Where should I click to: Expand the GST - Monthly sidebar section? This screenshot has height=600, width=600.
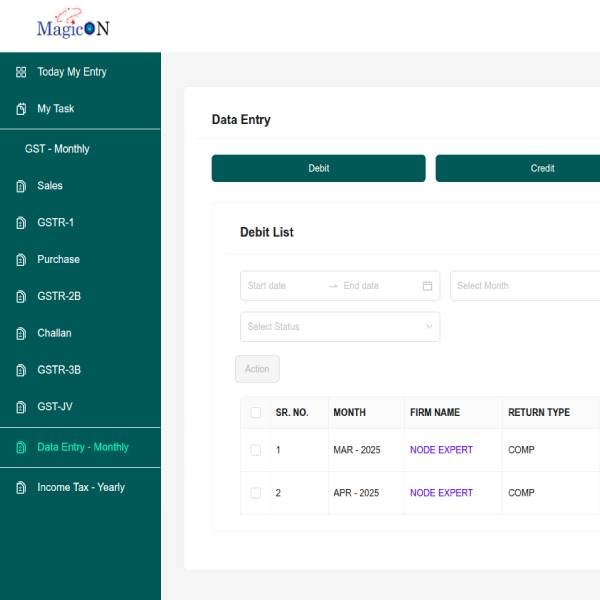[x=57, y=149]
